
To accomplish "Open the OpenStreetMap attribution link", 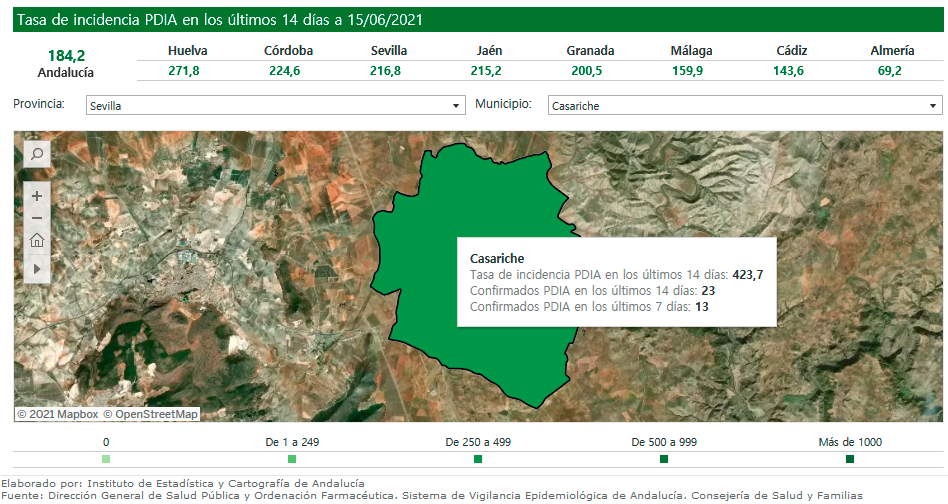I will pos(155,414).
